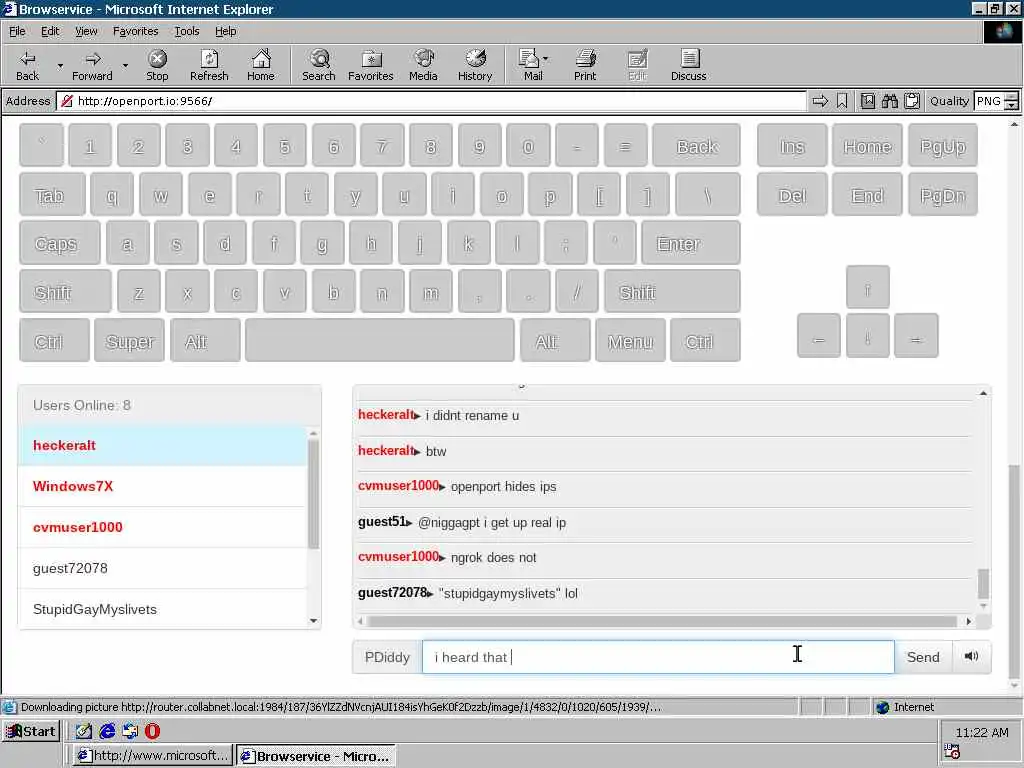Launch Internet Explorer quick launch icon

click(107, 731)
